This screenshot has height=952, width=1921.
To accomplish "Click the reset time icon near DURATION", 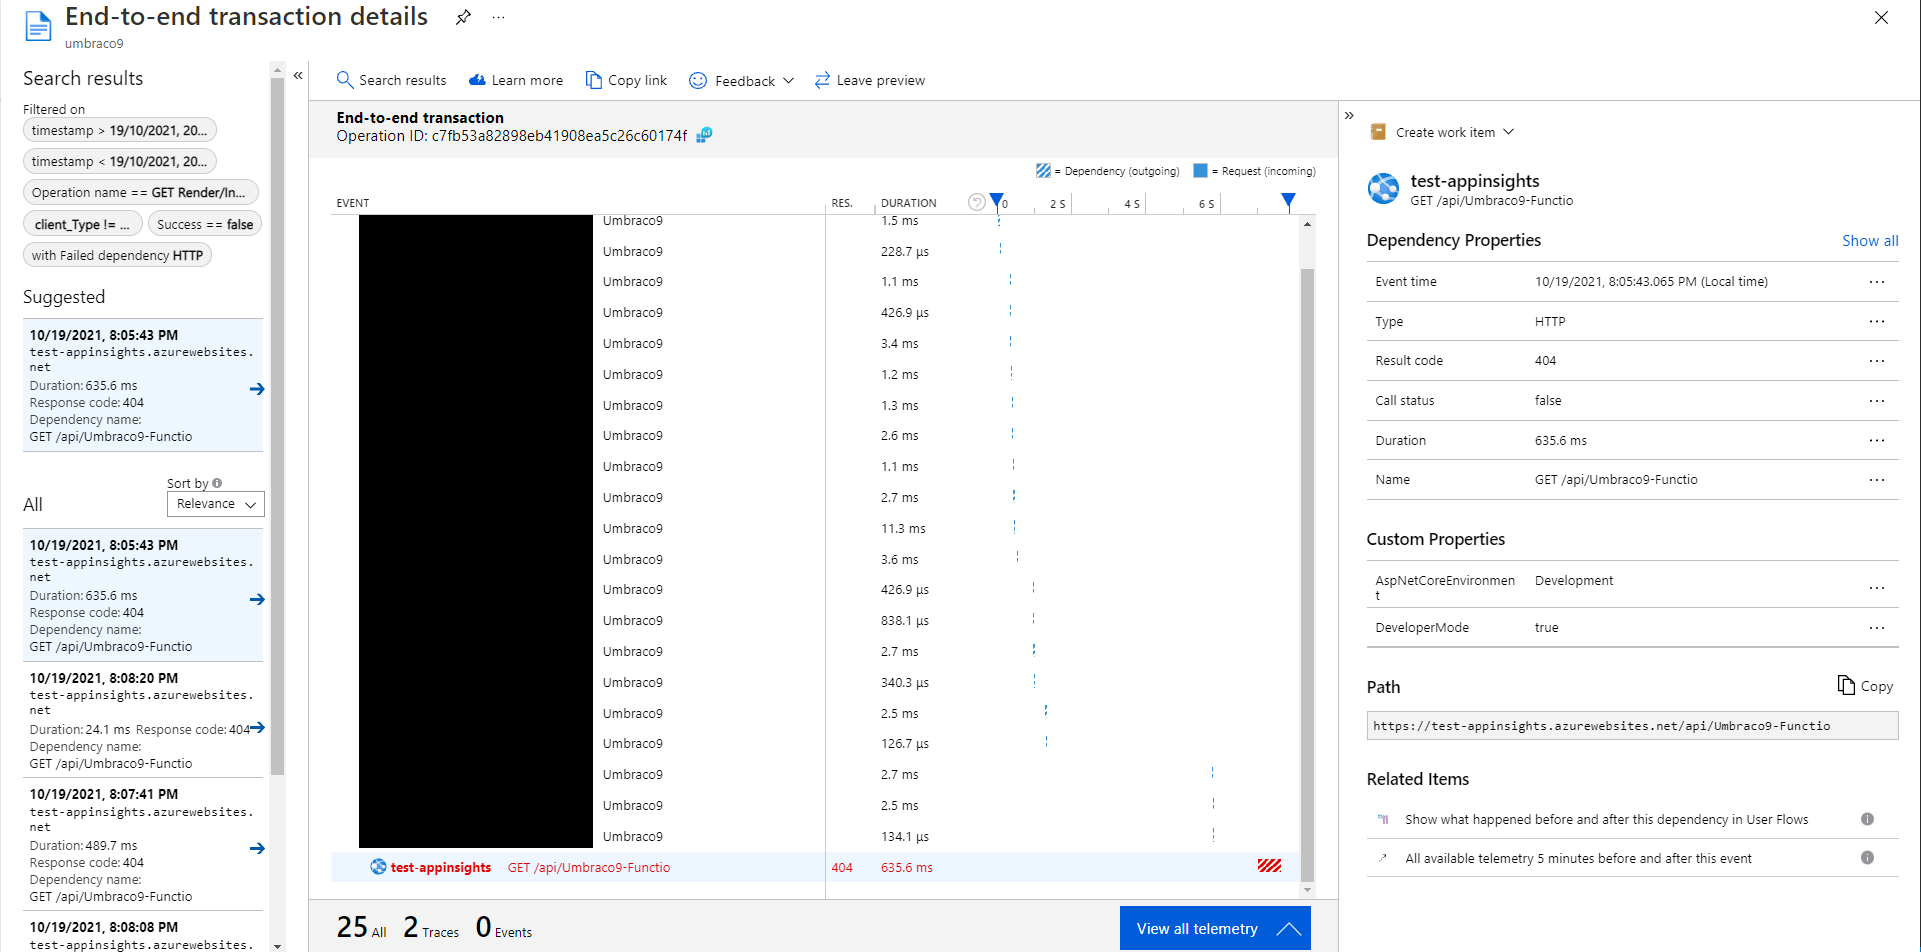I will click(977, 202).
